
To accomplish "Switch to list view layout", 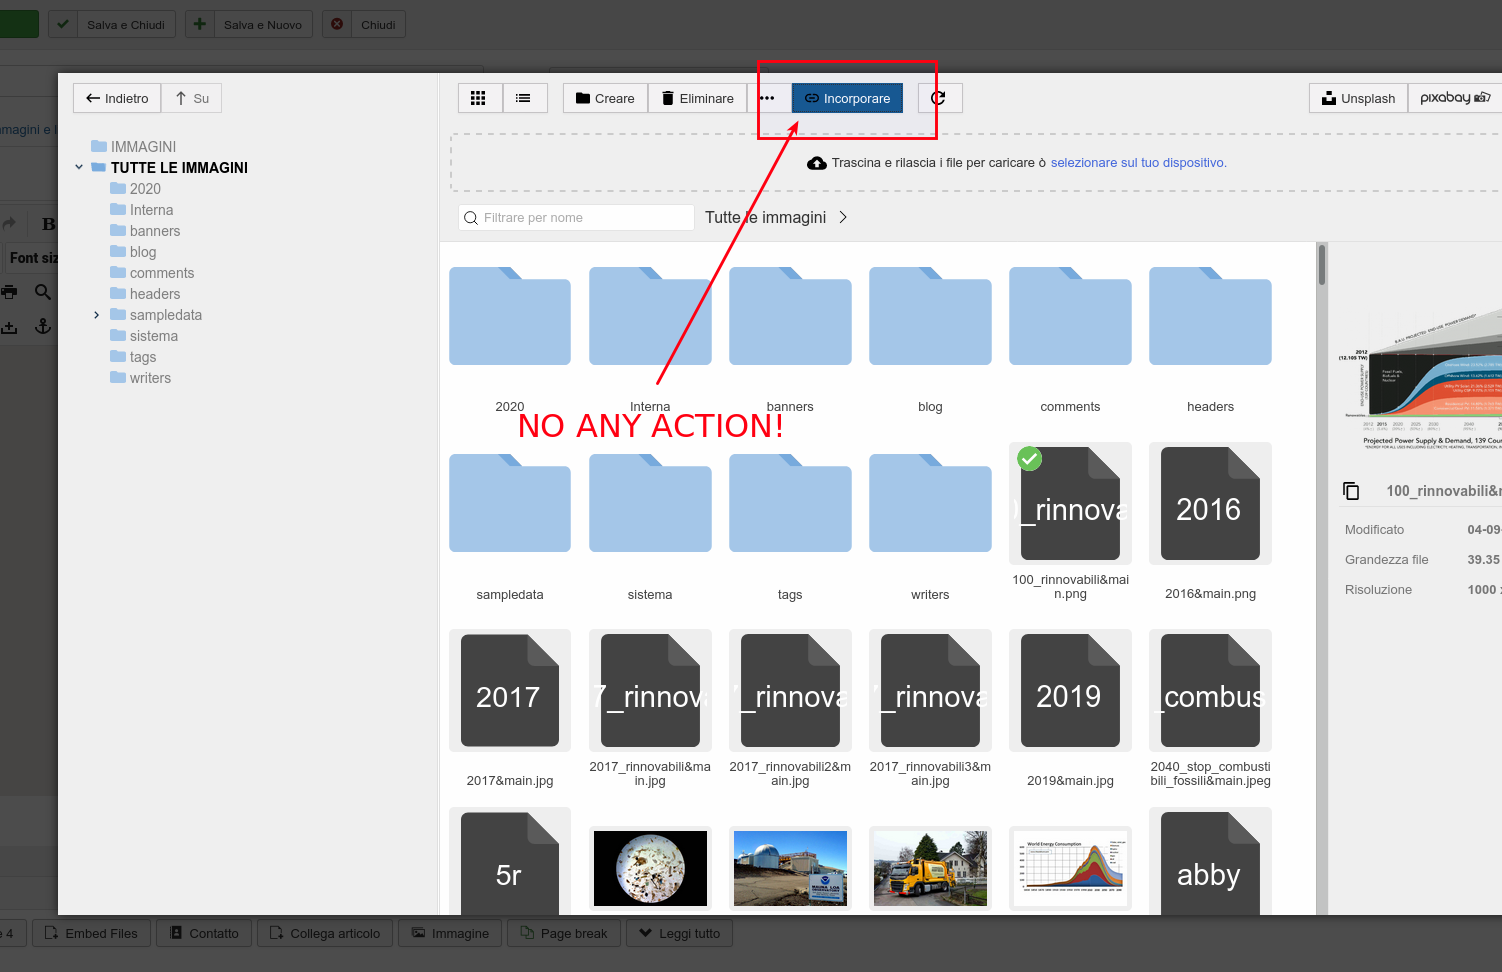I will click(525, 98).
